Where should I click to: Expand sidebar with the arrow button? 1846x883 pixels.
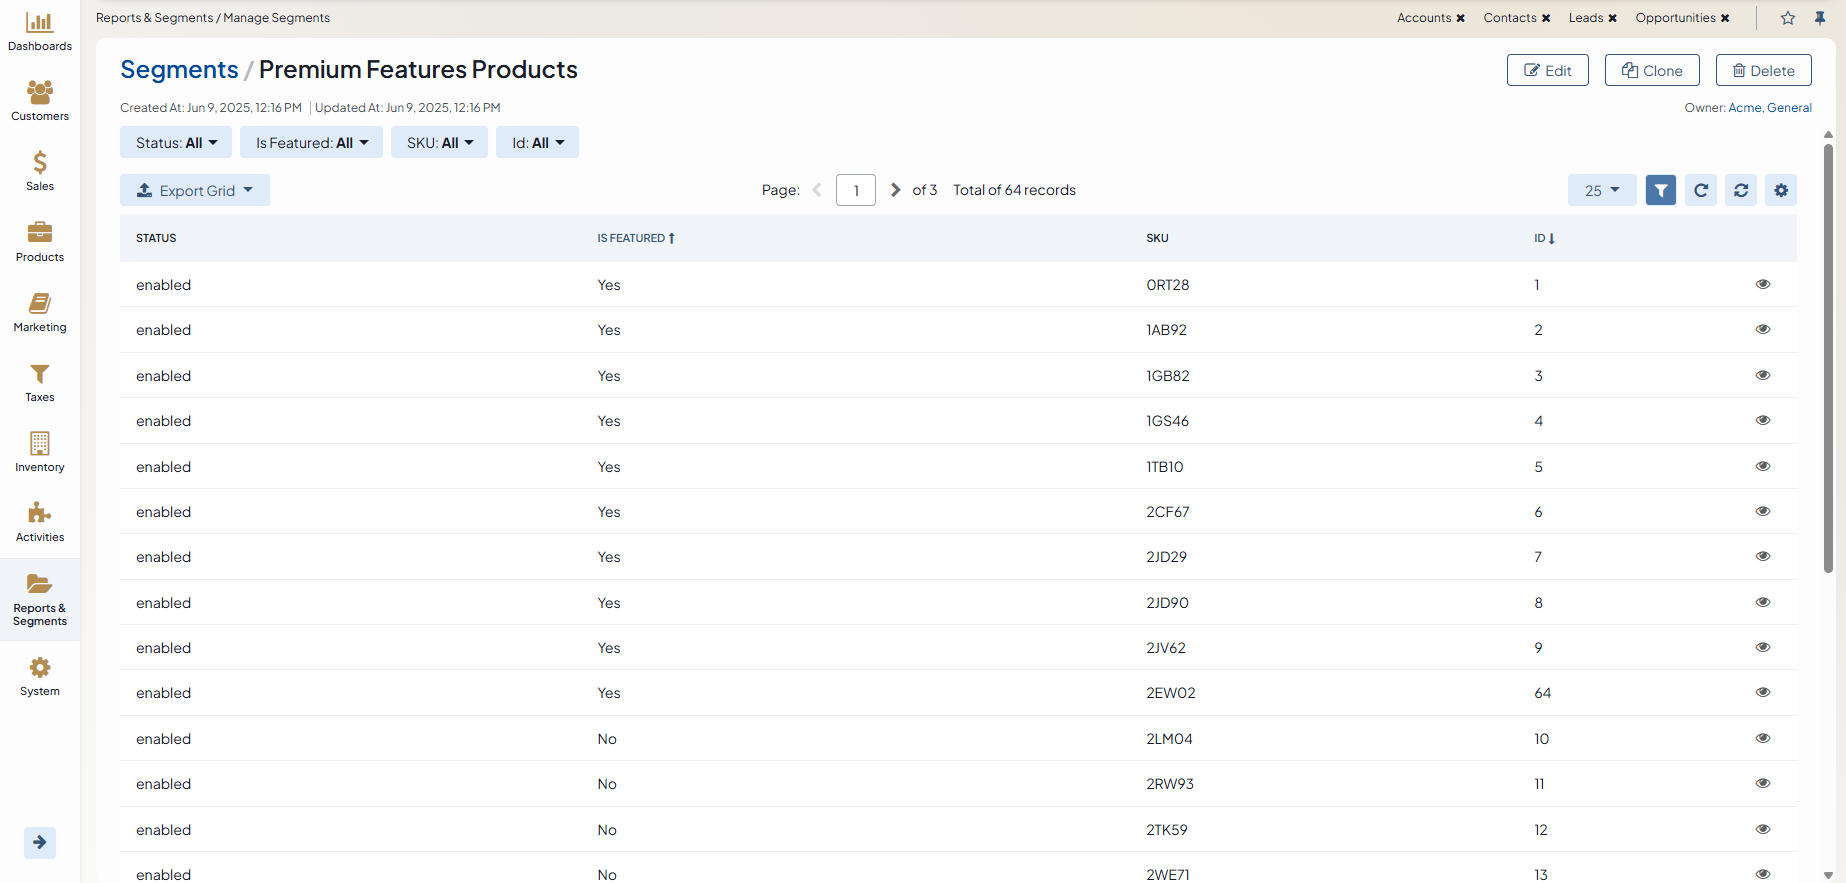point(40,842)
